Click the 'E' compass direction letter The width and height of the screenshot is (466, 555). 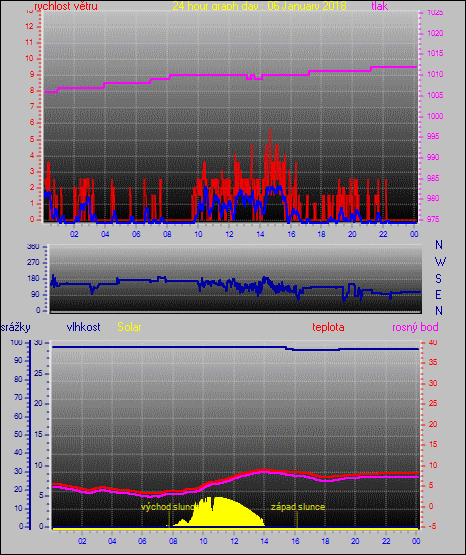click(439, 294)
